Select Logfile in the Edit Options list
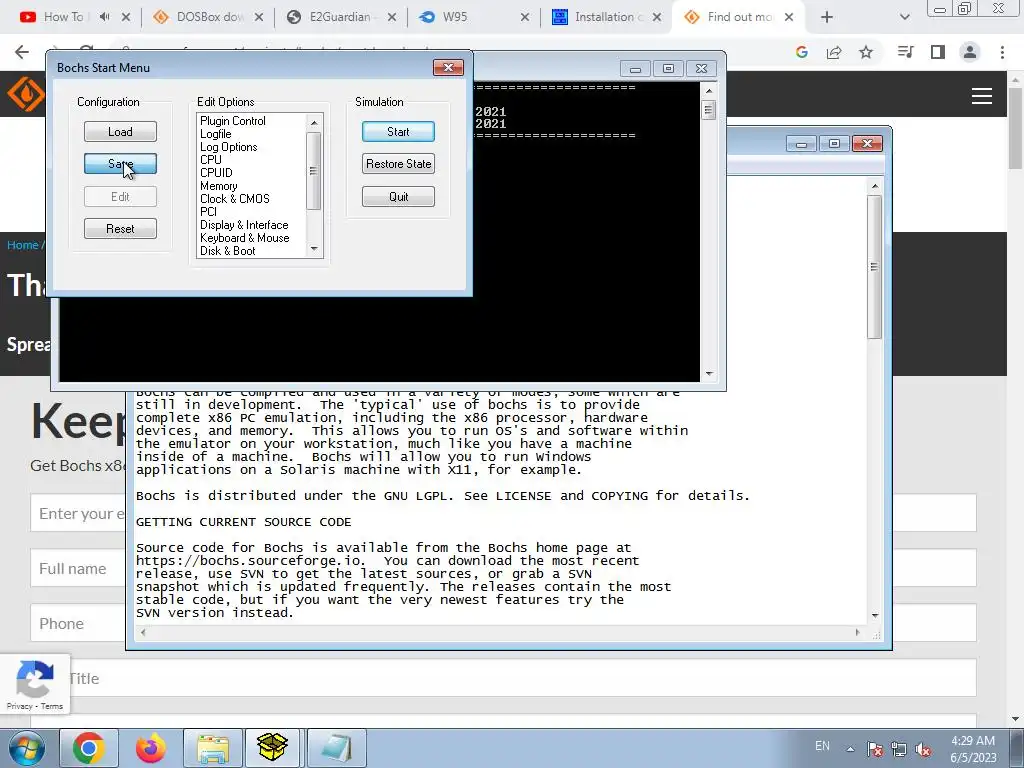 [x=216, y=134]
